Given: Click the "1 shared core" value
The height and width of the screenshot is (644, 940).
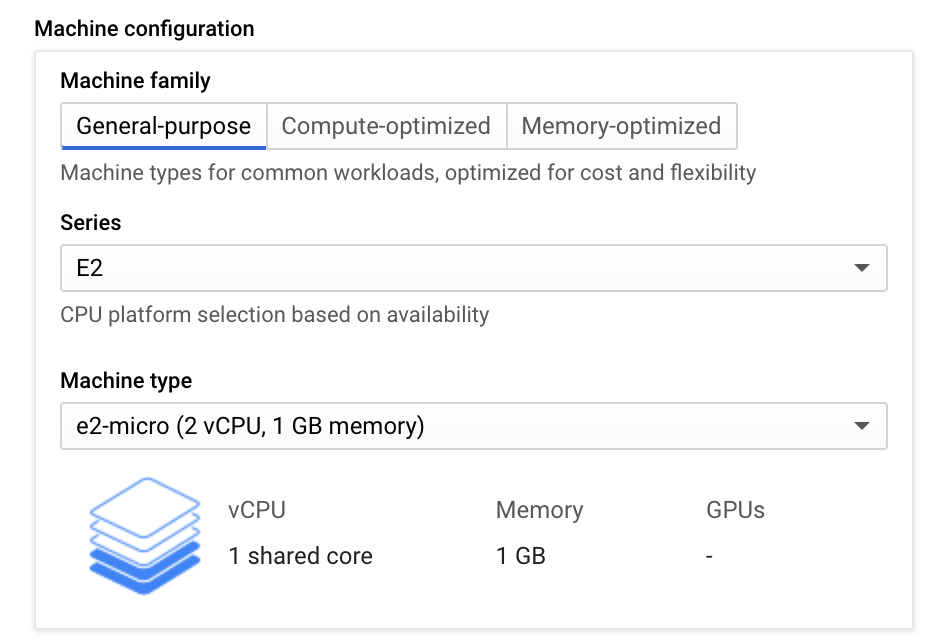Looking at the screenshot, I should (300, 556).
